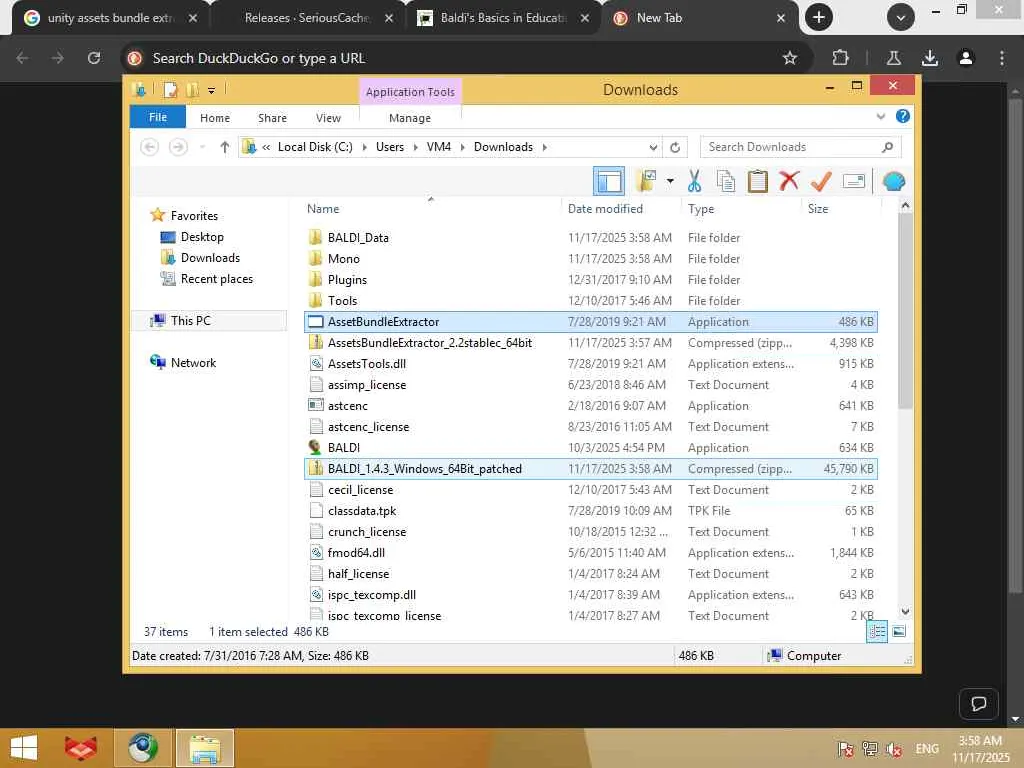The height and width of the screenshot is (768, 1024).
Task: Click the New folder quick access icon
Action: click(x=192, y=90)
